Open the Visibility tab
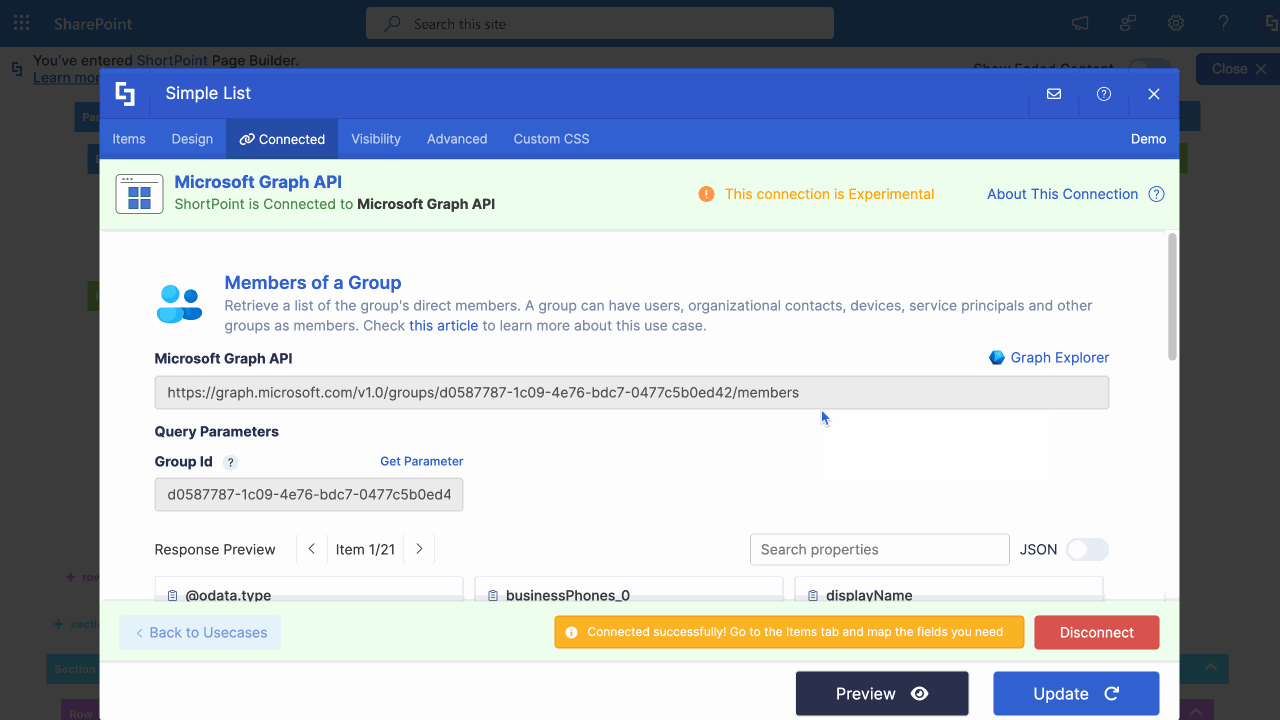Viewport: 1280px width, 720px height. pyautogui.click(x=376, y=139)
